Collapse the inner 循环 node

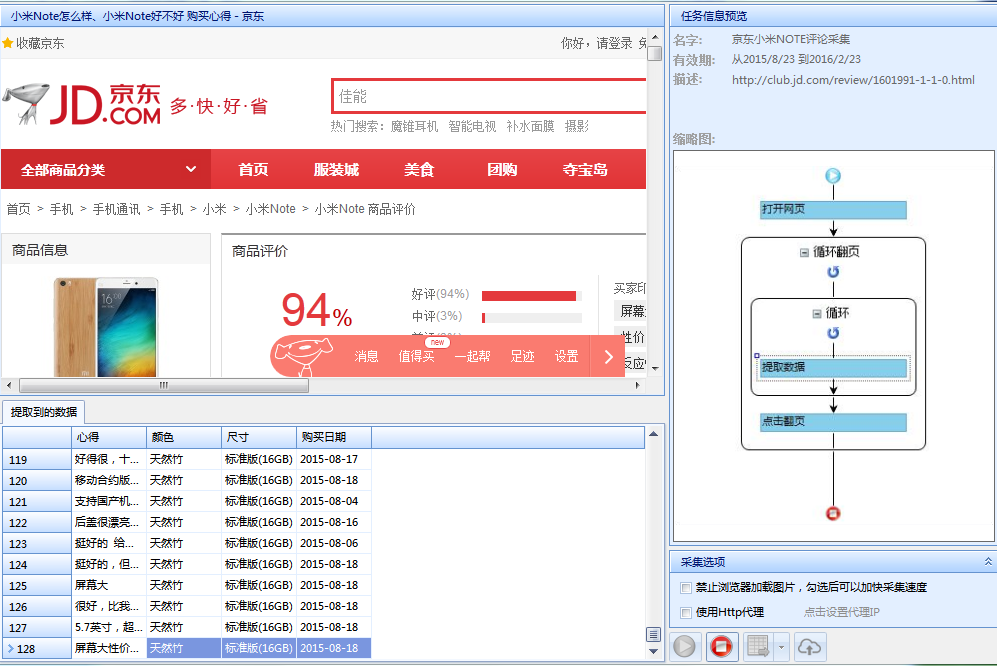(816, 314)
